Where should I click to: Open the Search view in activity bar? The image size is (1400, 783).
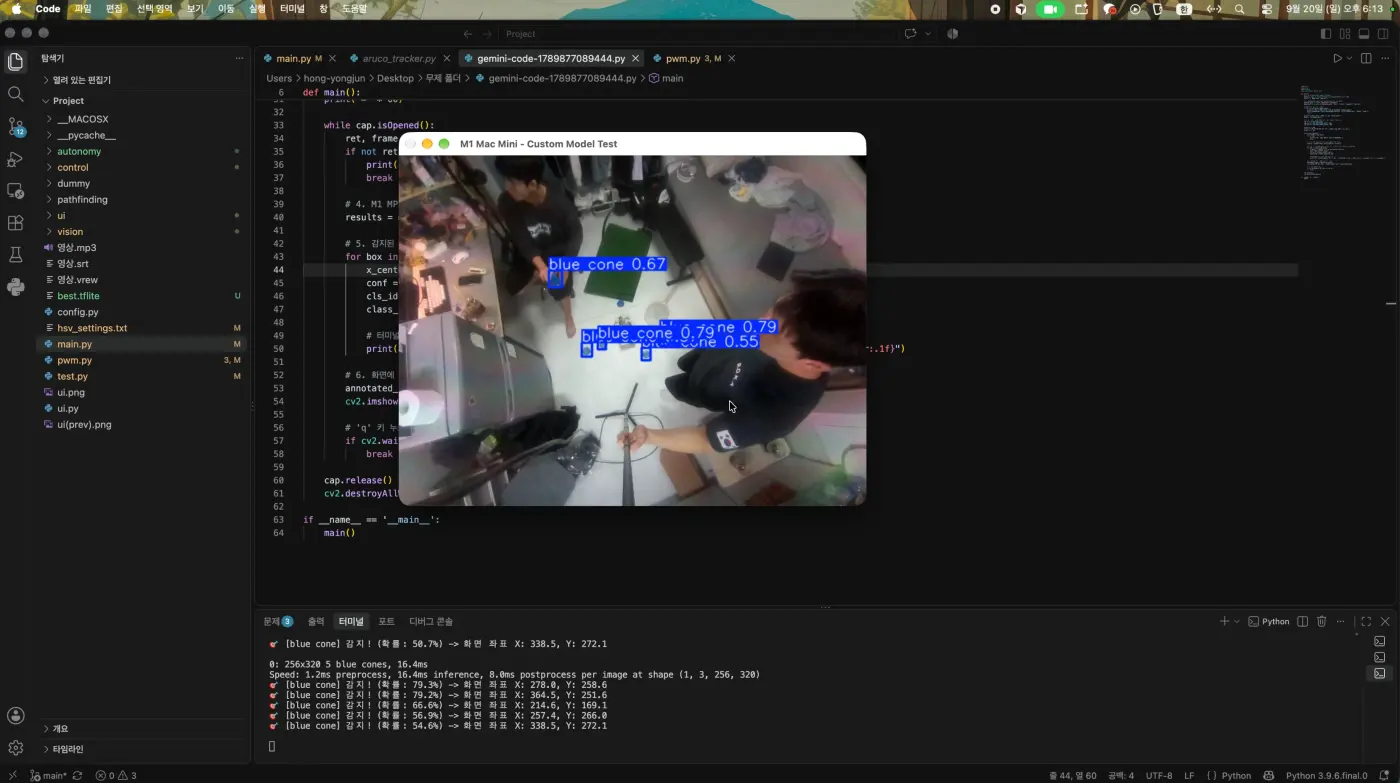pyautogui.click(x=15, y=94)
